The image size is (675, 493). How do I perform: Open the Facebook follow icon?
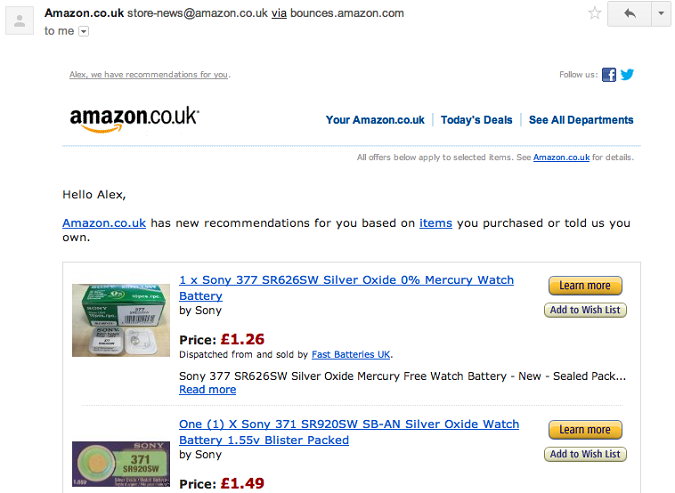tap(609, 74)
